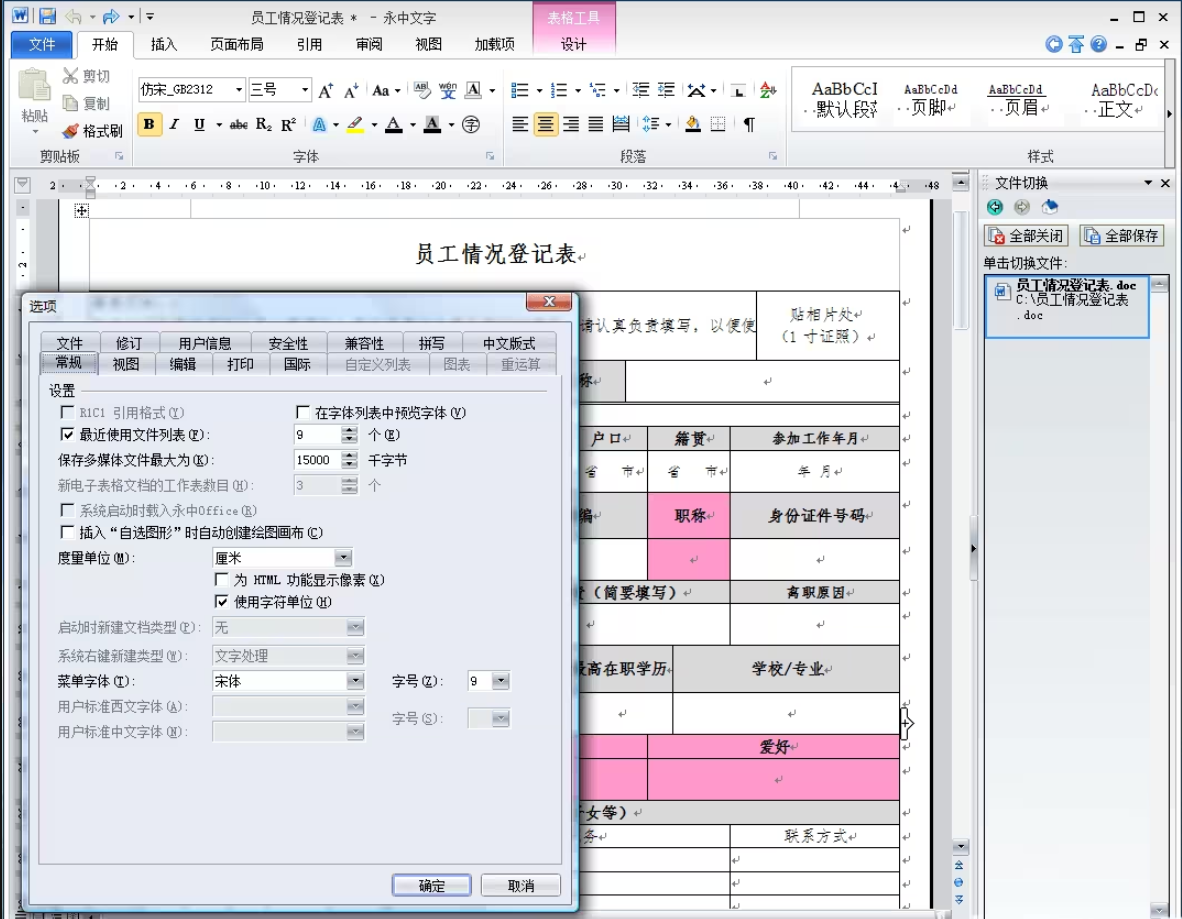Toggle Underline formatting button
The image size is (1182, 919).
click(199, 124)
